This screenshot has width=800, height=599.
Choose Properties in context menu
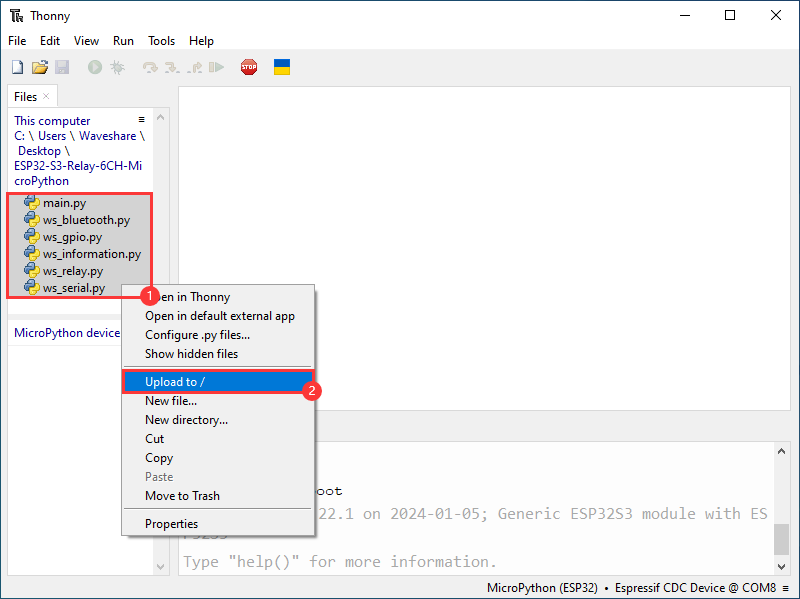click(x=218, y=524)
